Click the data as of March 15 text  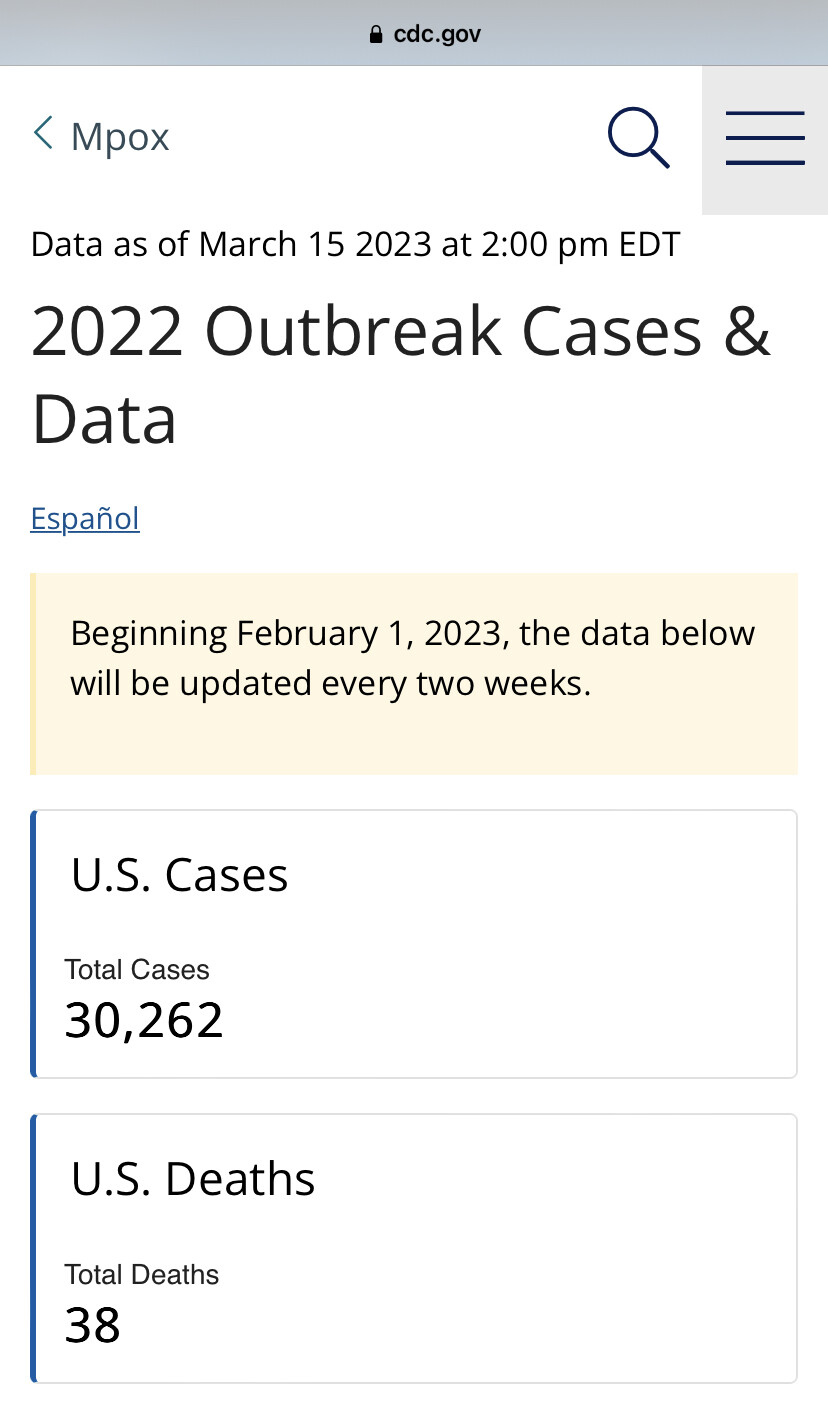click(x=356, y=244)
